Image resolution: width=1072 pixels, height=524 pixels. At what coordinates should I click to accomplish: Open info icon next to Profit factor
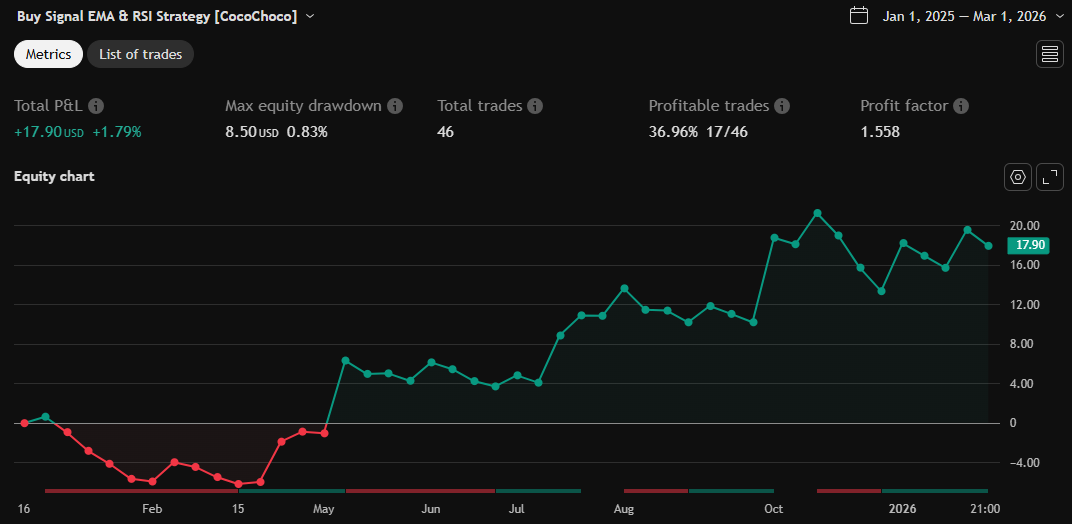click(961, 106)
